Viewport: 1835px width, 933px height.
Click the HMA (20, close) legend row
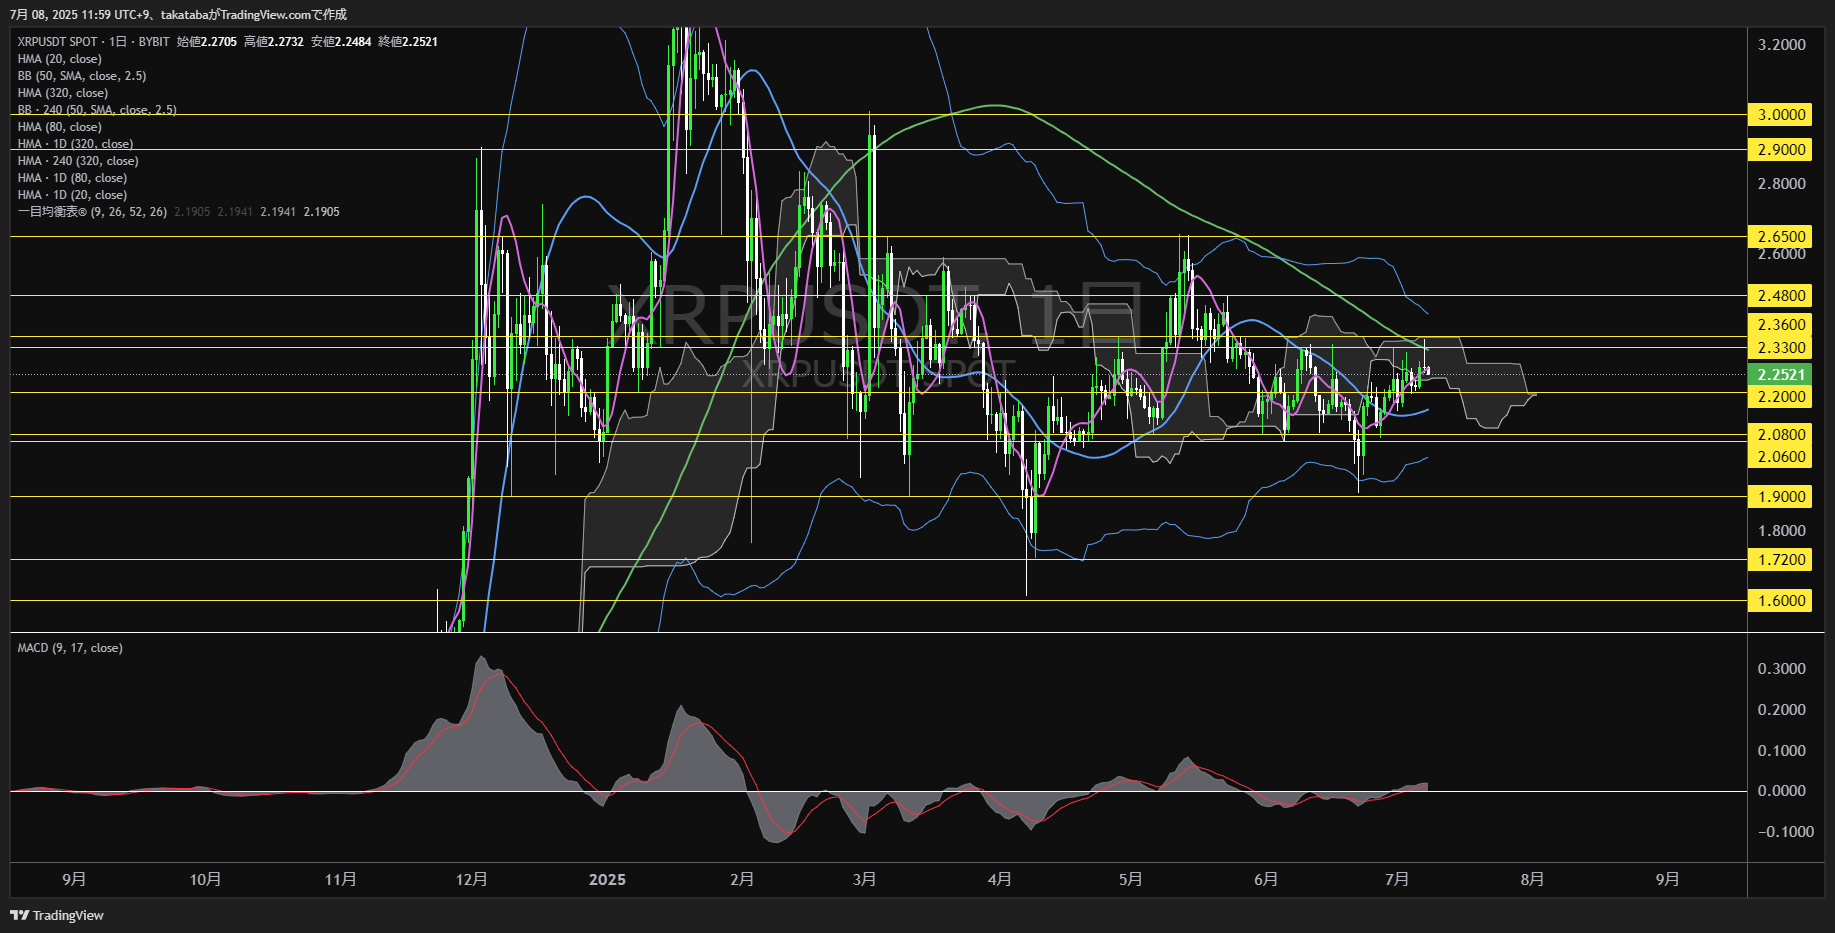[59, 59]
